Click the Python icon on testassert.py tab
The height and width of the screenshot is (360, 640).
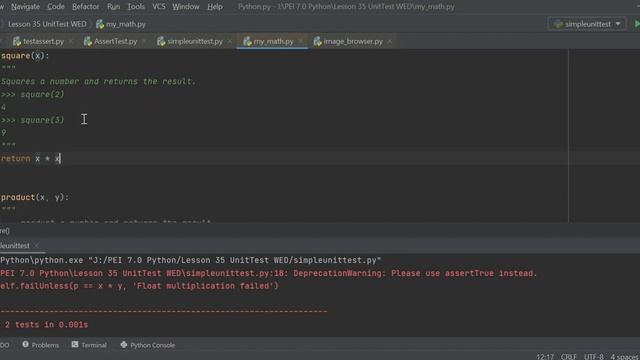[17, 41]
